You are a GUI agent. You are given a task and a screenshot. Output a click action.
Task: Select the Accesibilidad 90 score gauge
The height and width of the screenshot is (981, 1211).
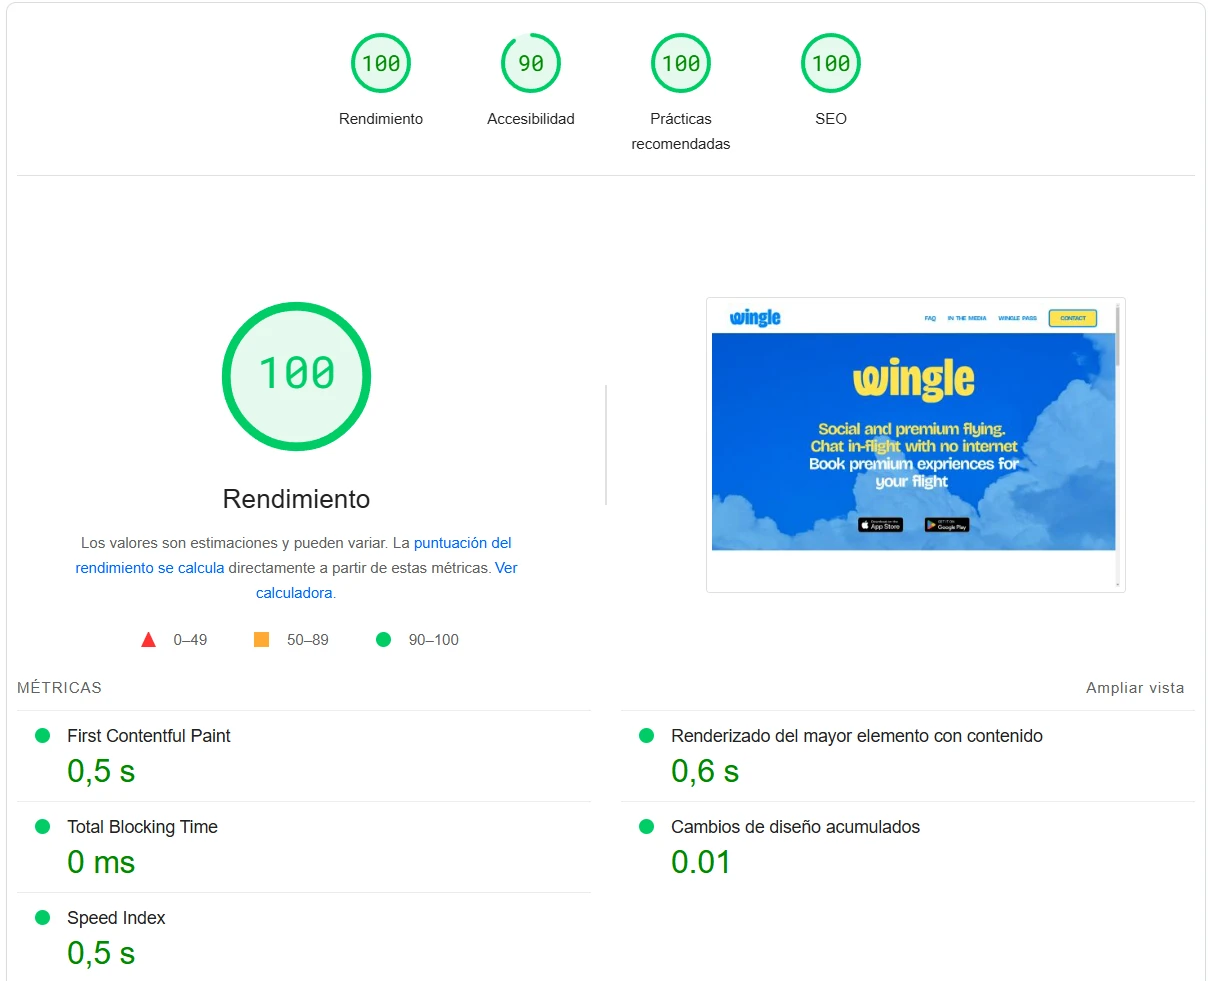(x=531, y=64)
